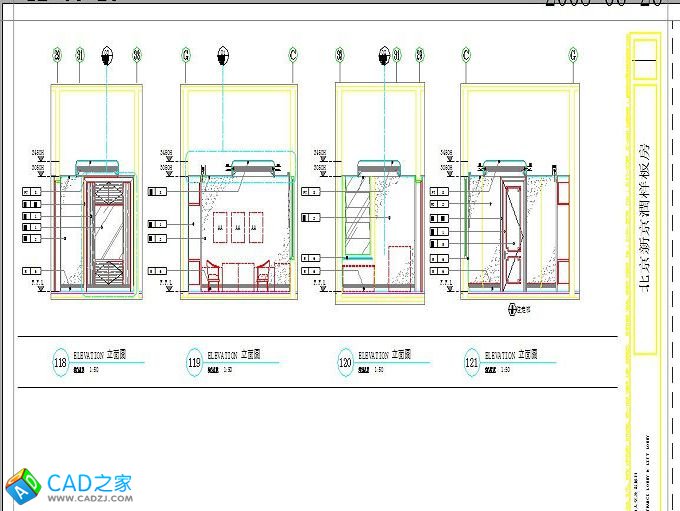Select the left chair in elevation 119
The image size is (680, 511).
tap(211, 275)
